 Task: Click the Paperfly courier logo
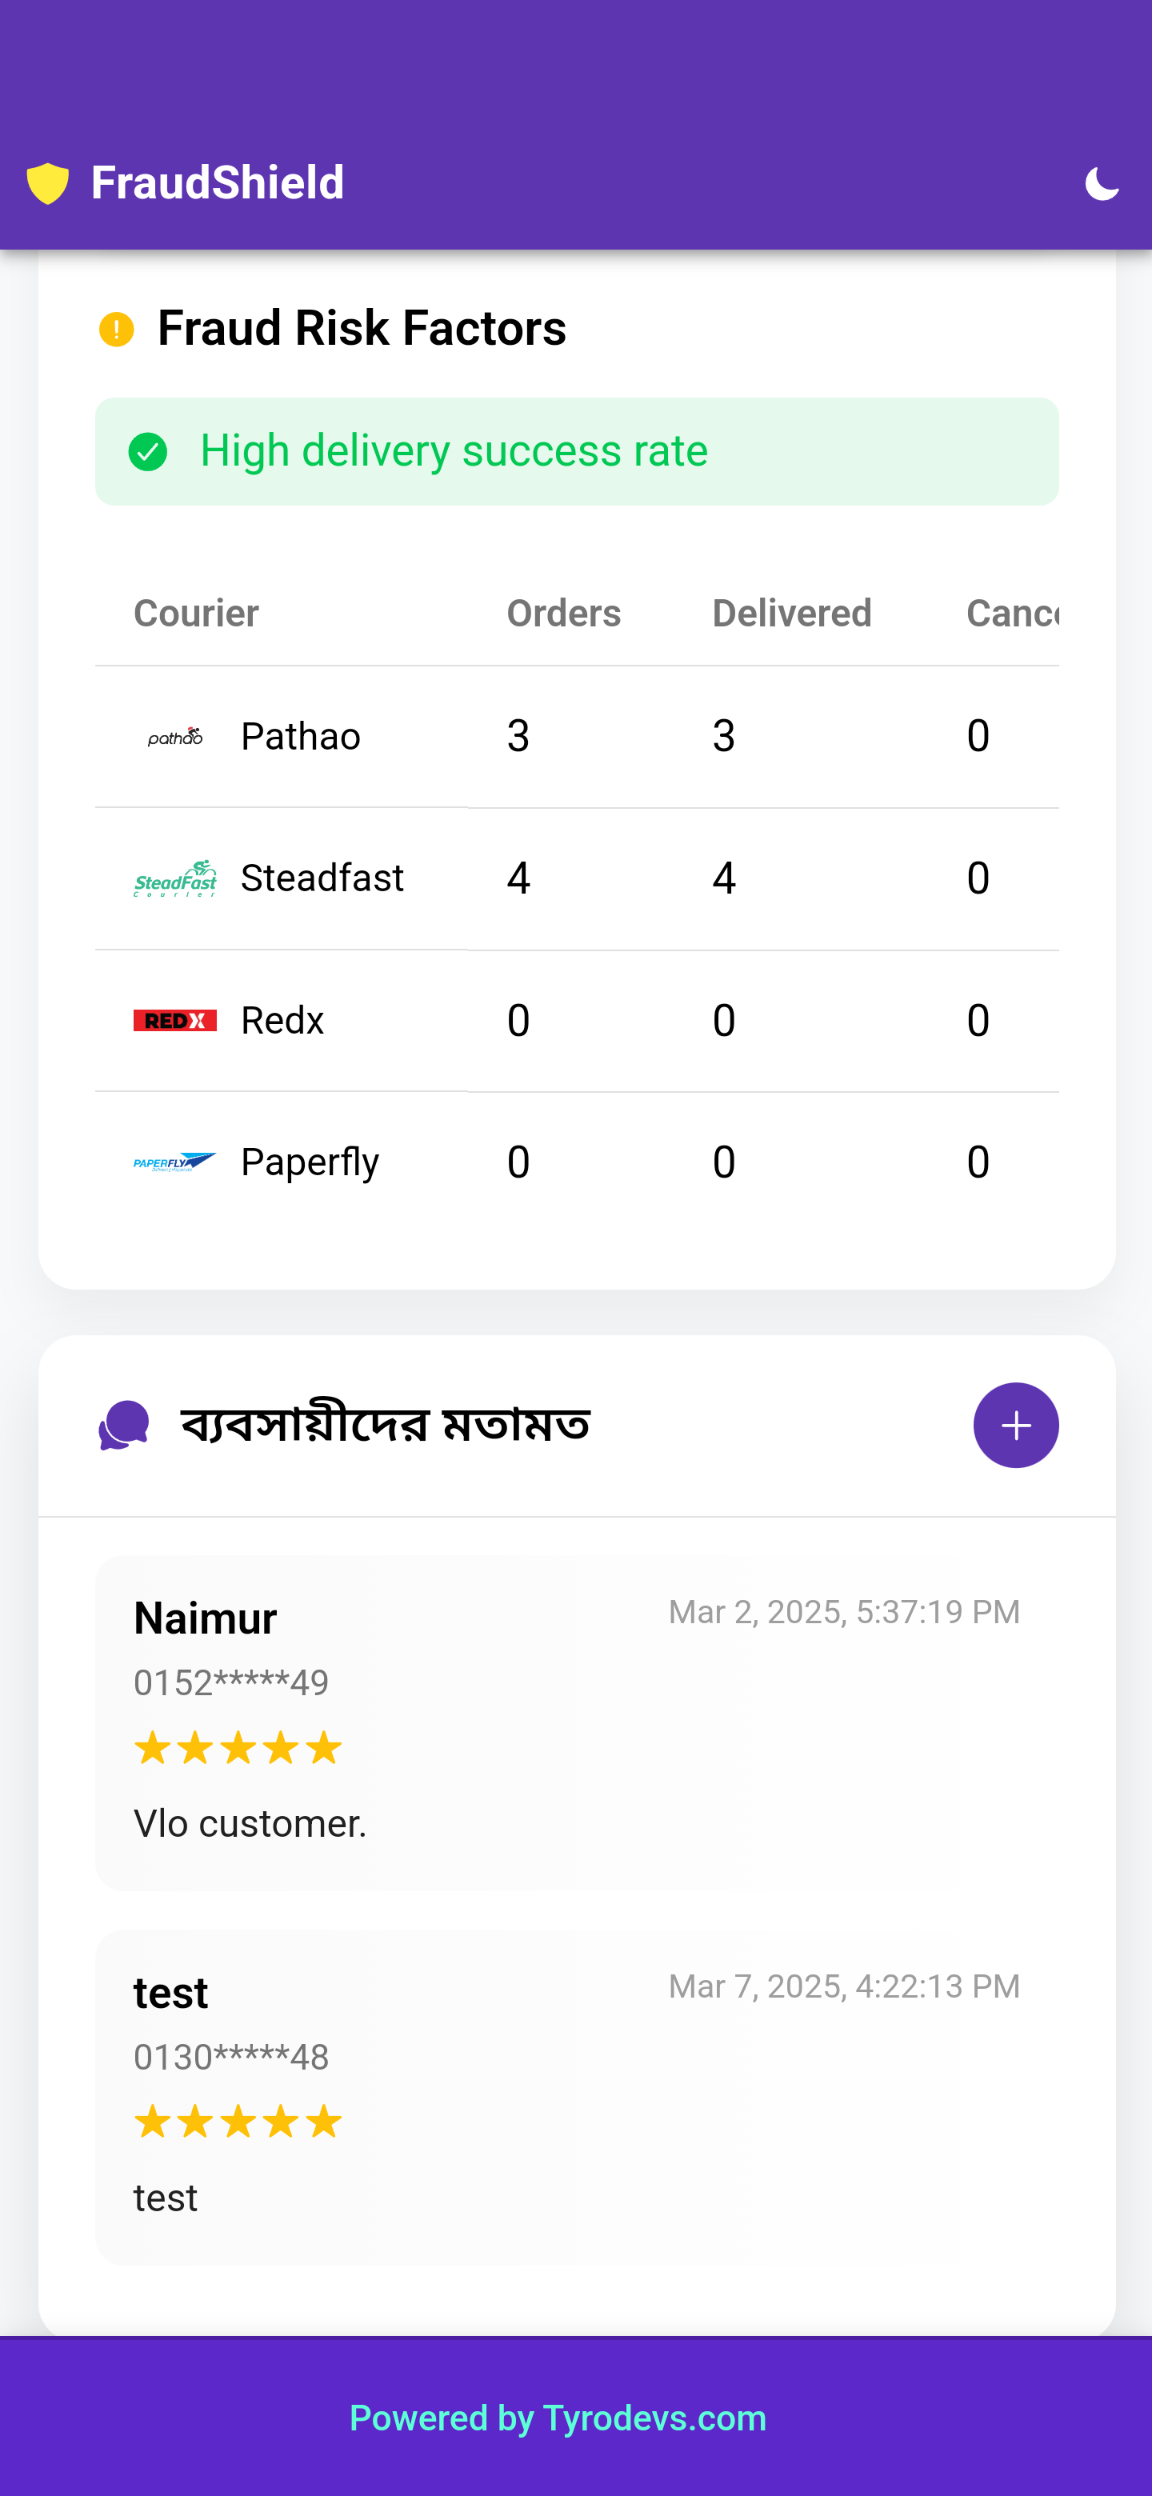tap(175, 1162)
